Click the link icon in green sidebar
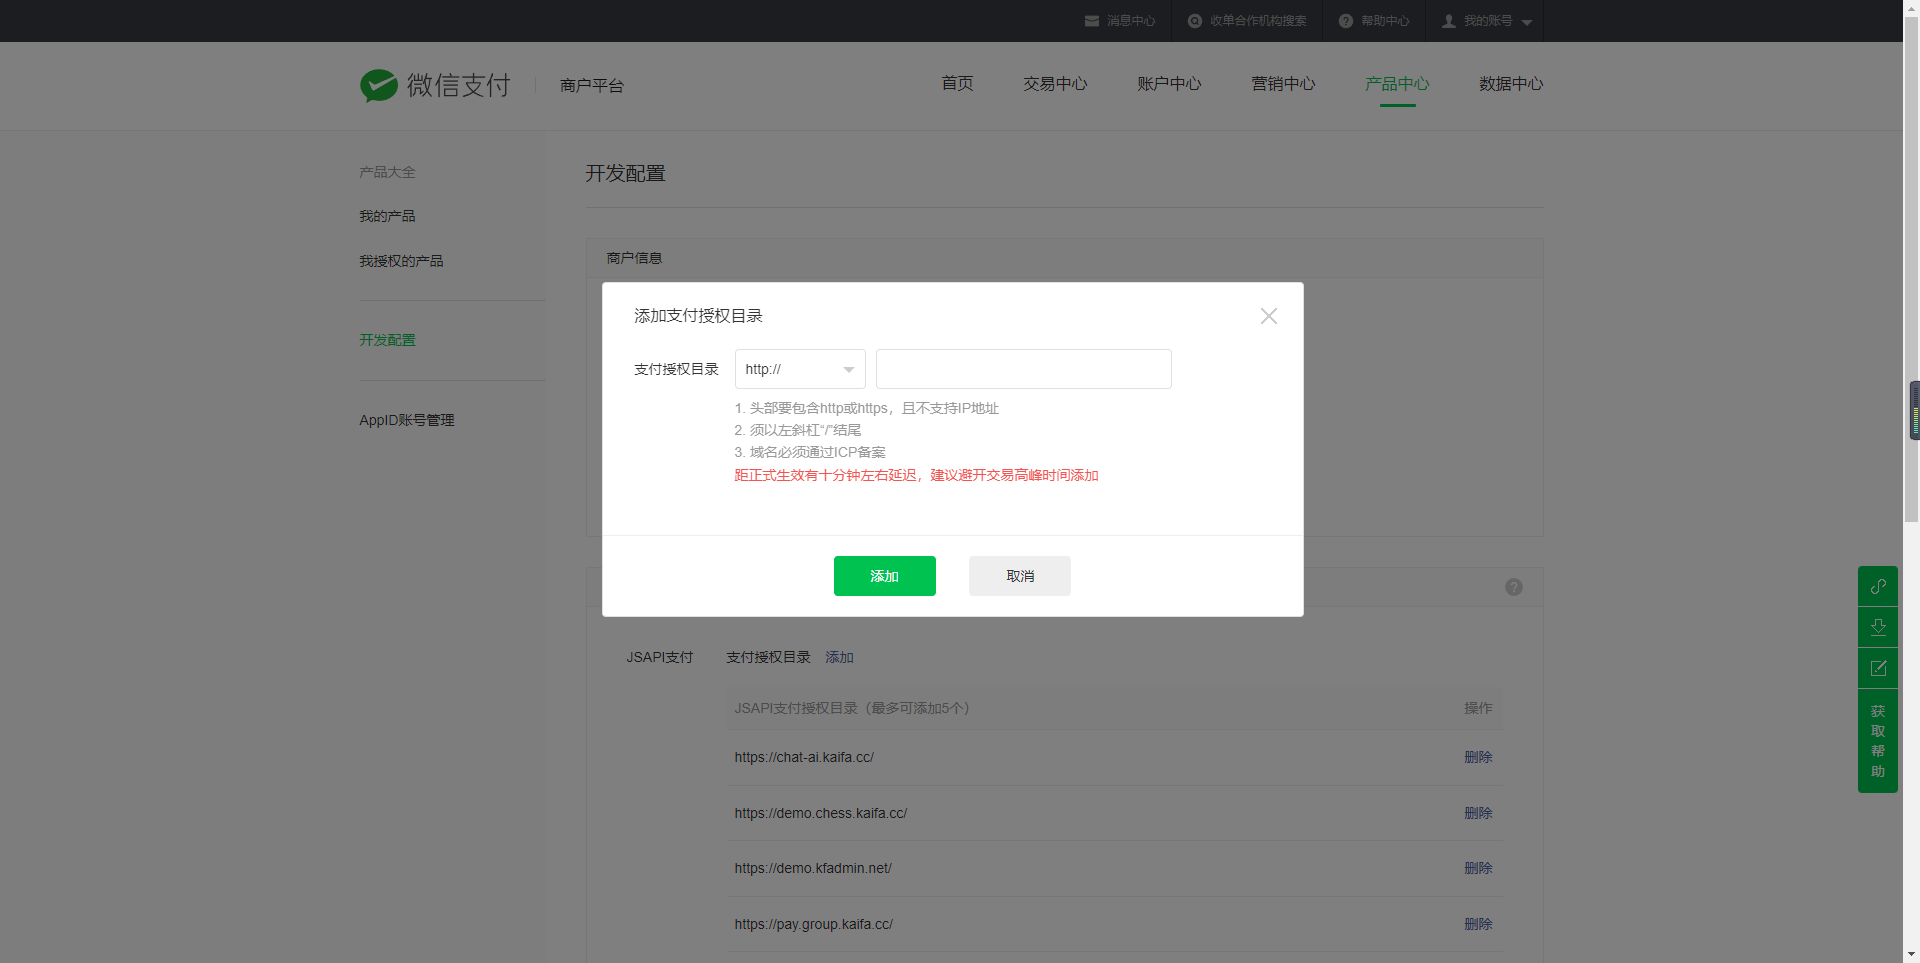The height and width of the screenshot is (963, 1920). tap(1878, 586)
